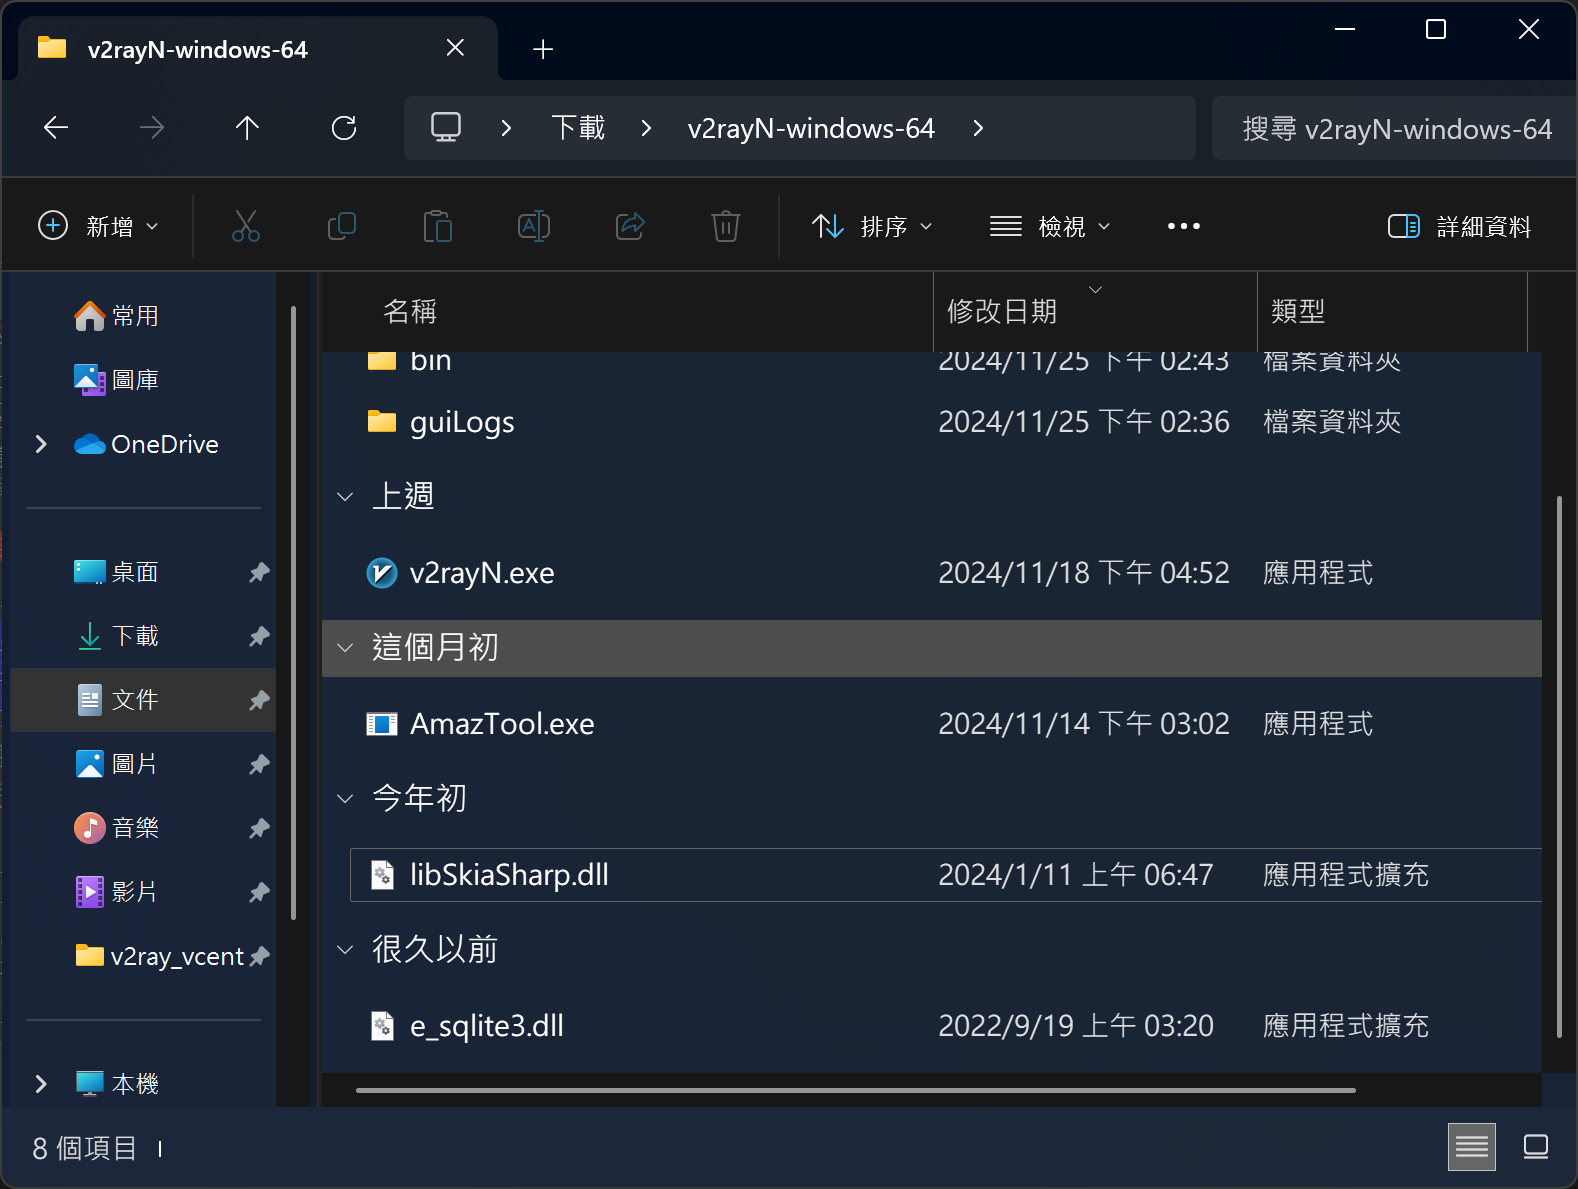Open 文件 Documents in sidebar
This screenshot has height=1189, width=1578.
pyautogui.click(x=142, y=700)
